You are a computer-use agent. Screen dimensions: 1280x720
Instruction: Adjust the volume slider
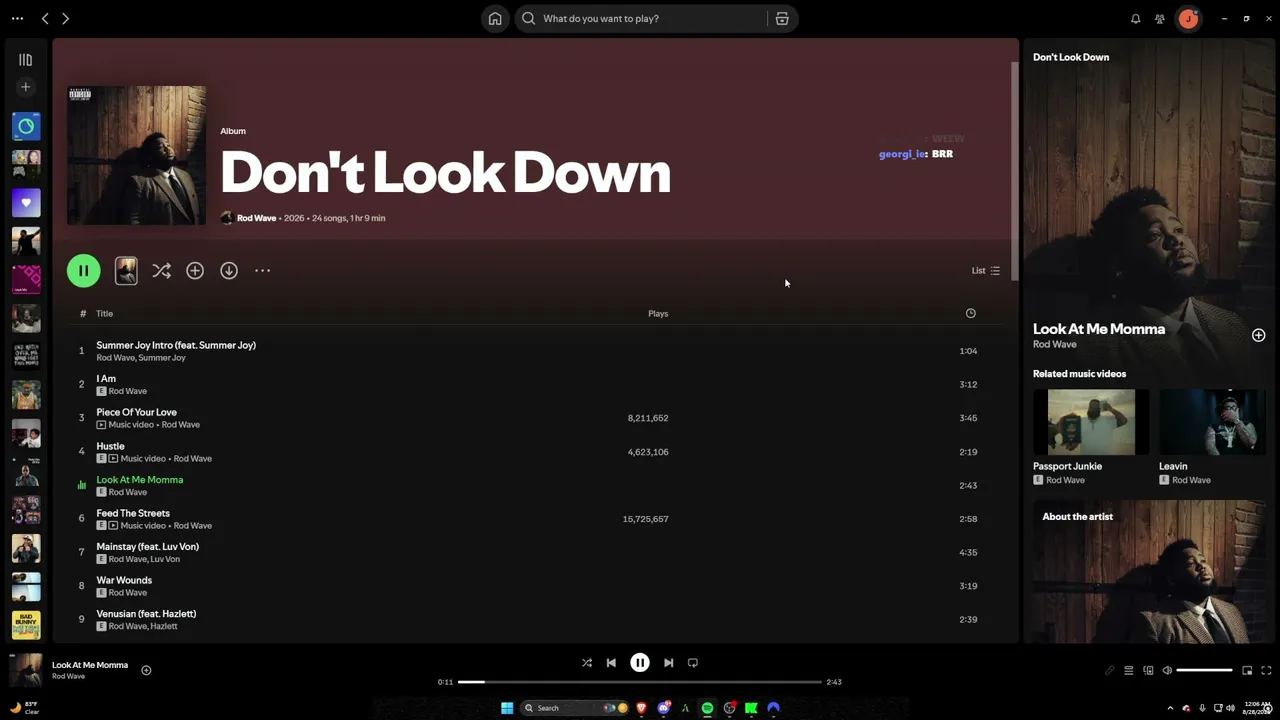click(1204, 671)
